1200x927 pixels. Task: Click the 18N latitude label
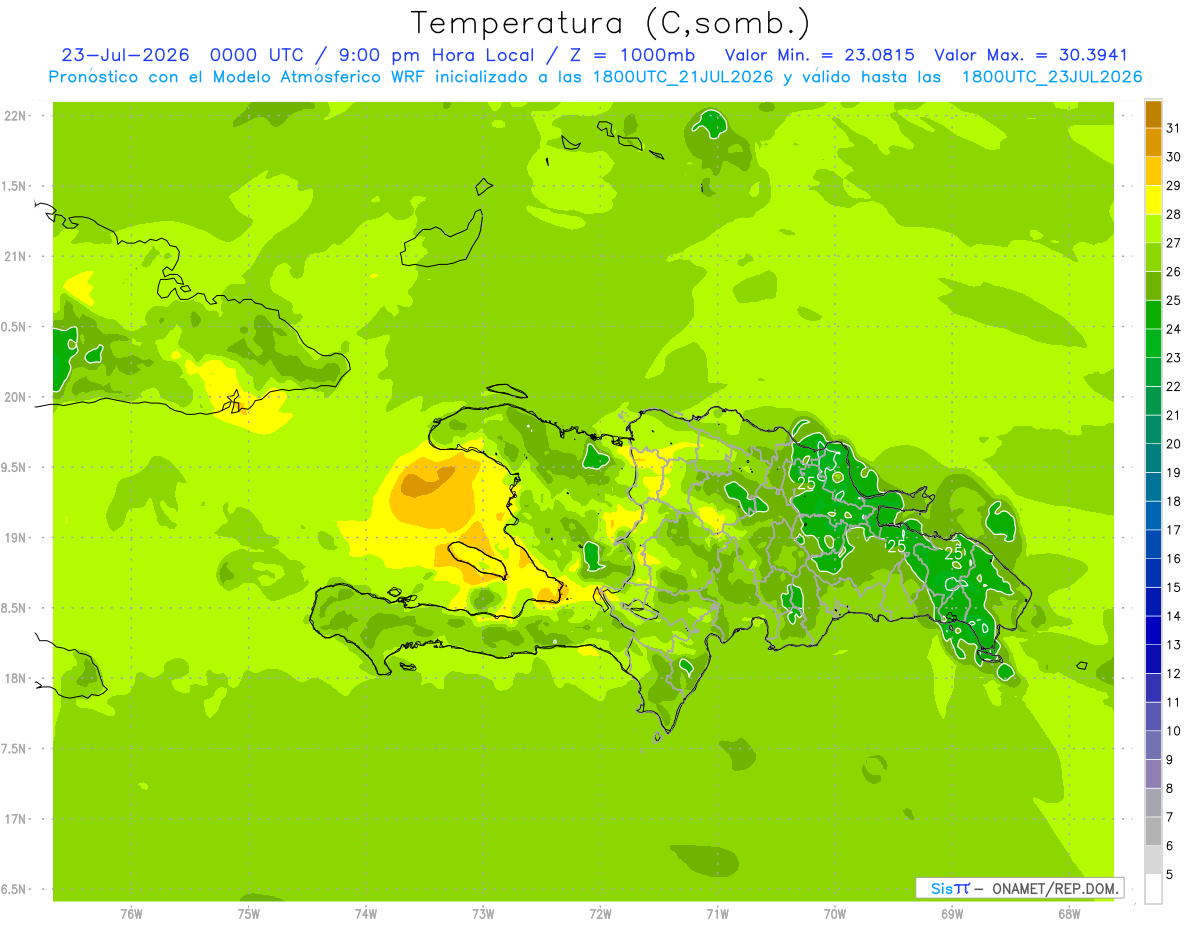[x=15, y=679]
